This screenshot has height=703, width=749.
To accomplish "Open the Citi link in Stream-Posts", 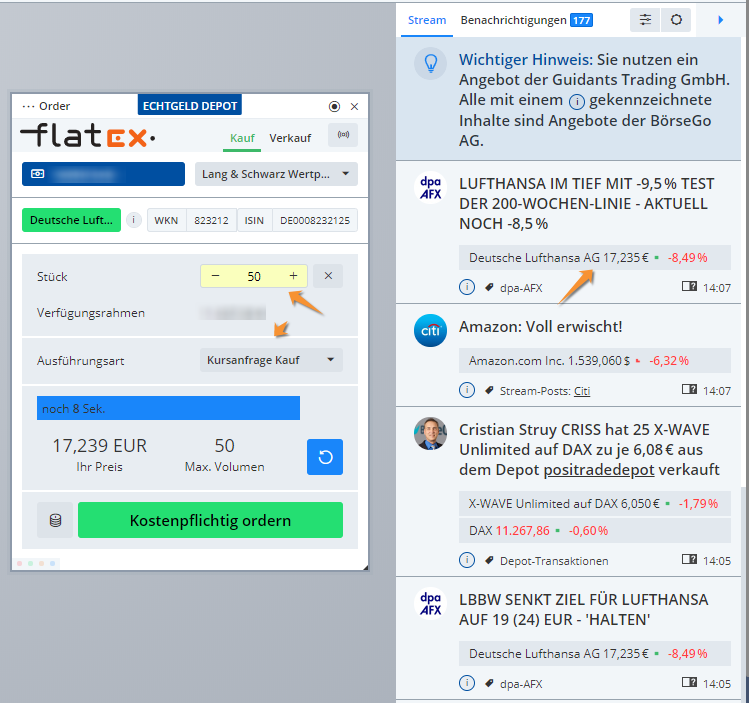I will click(x=582, y=391).
